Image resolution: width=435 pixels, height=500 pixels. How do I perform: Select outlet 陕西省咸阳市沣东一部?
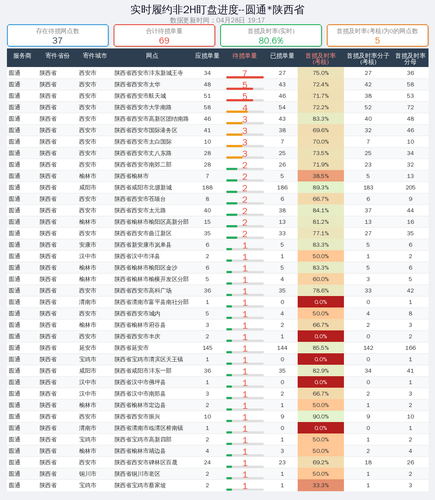pyautogui.click(x=143, y=371)
